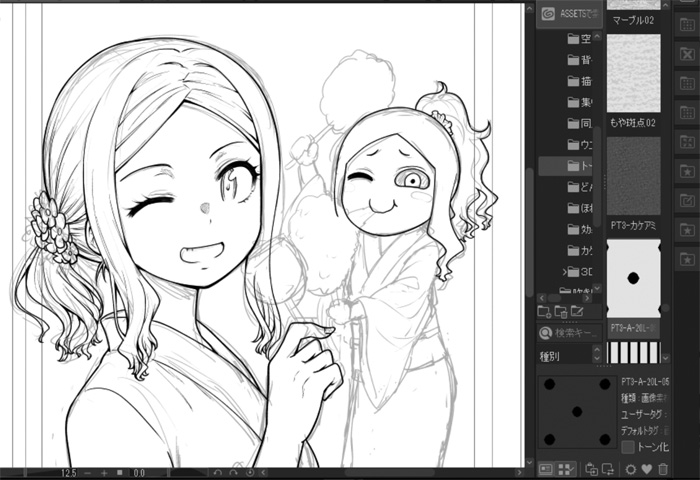Rename the material folder with the pencil icon
Screen dimensions: 700x480
click(577, 311)
